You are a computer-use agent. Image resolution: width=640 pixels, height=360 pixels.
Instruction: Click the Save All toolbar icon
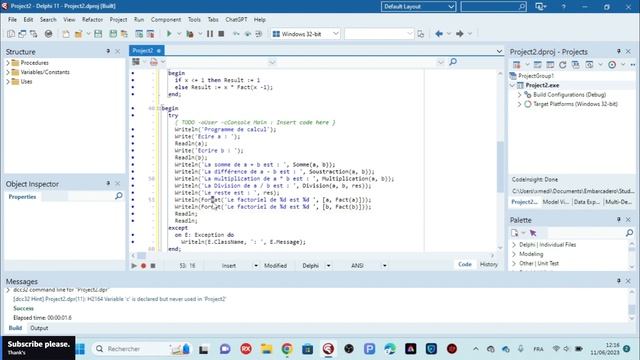pos(113,34)
